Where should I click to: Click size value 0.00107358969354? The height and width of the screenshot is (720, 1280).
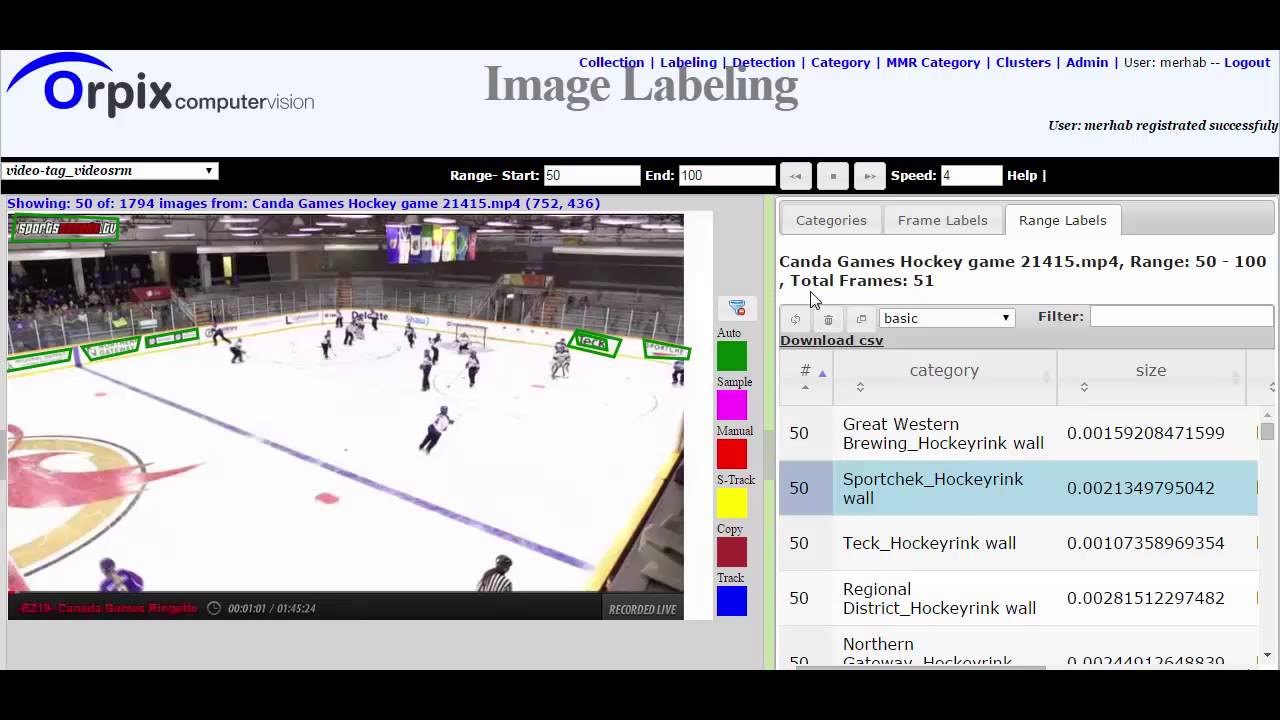click(x=1145, y=543)
